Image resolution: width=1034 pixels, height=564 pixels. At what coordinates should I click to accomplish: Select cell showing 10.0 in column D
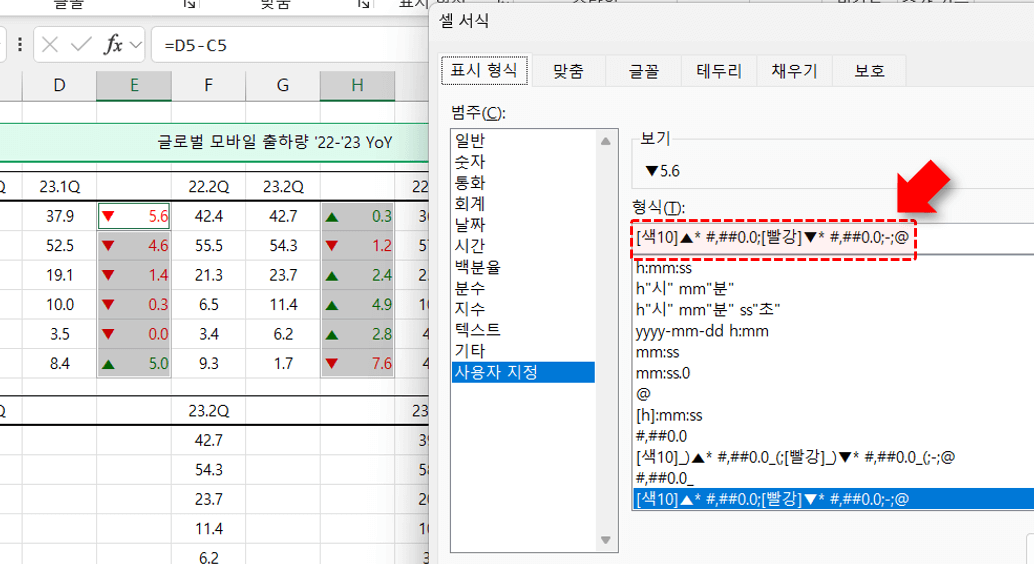pyautogui.click(x=59, y=305)
